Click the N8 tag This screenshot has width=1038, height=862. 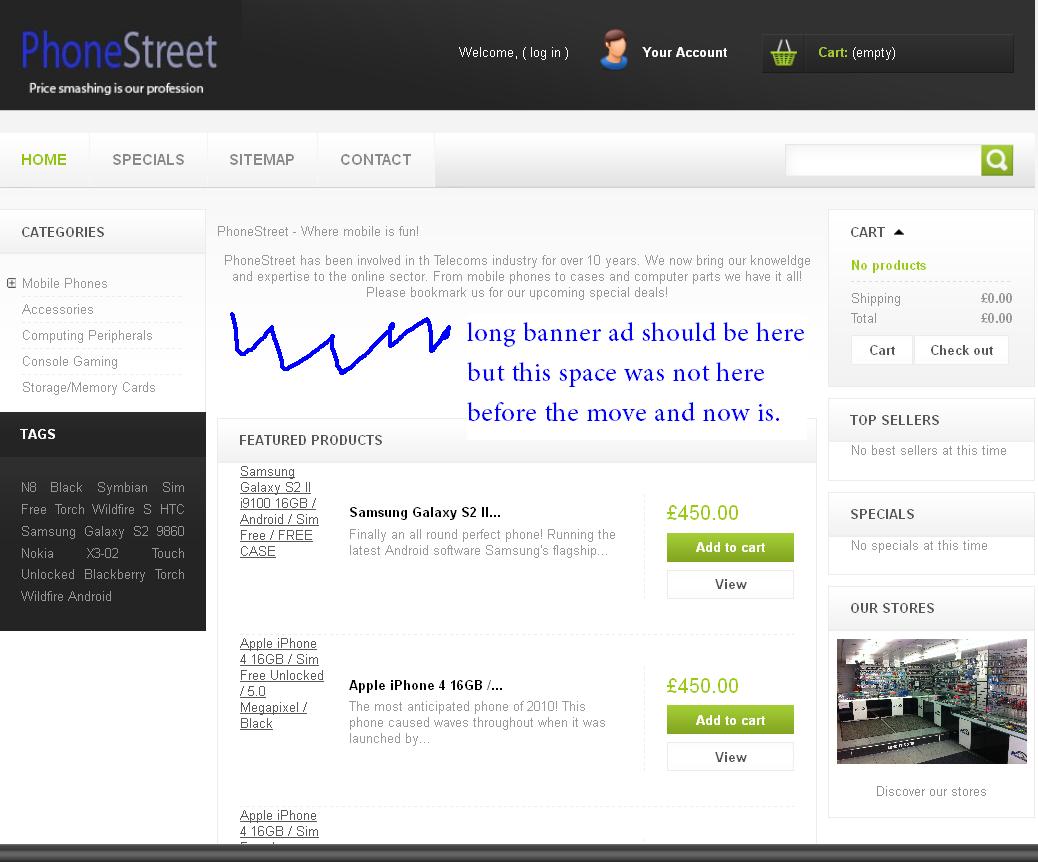click(x=28, y=487)
